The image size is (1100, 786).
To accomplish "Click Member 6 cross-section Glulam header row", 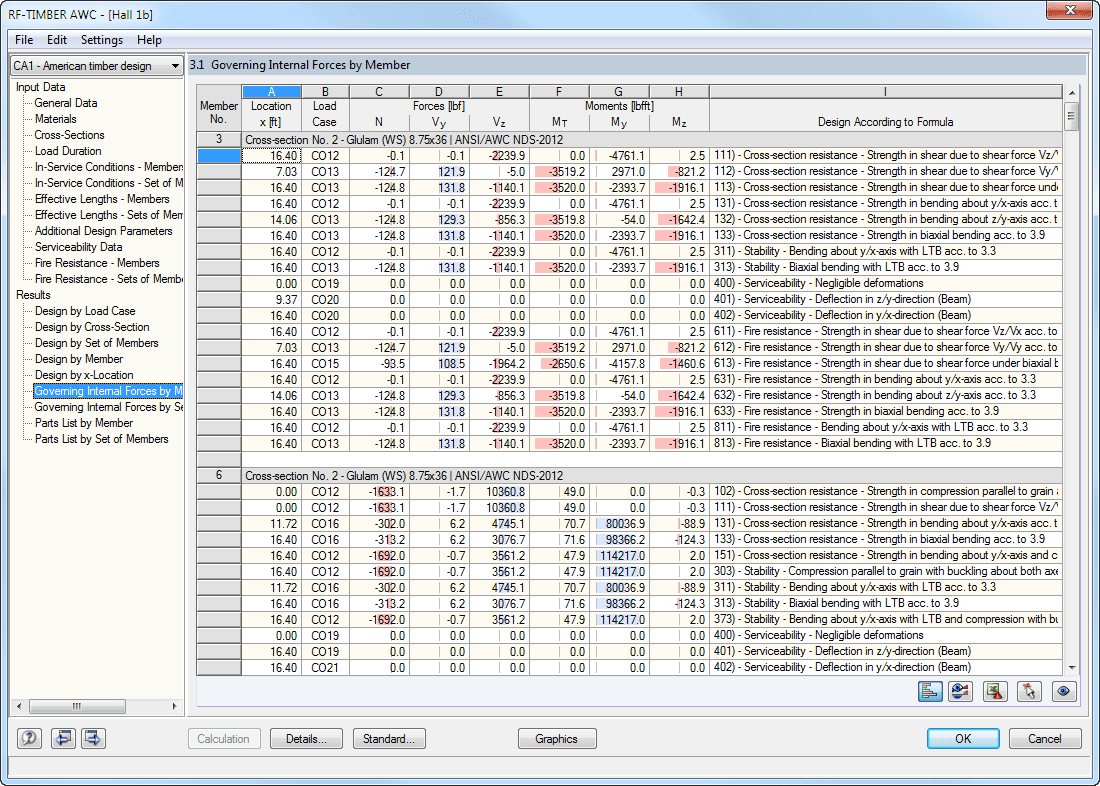I will click(652, 475).
